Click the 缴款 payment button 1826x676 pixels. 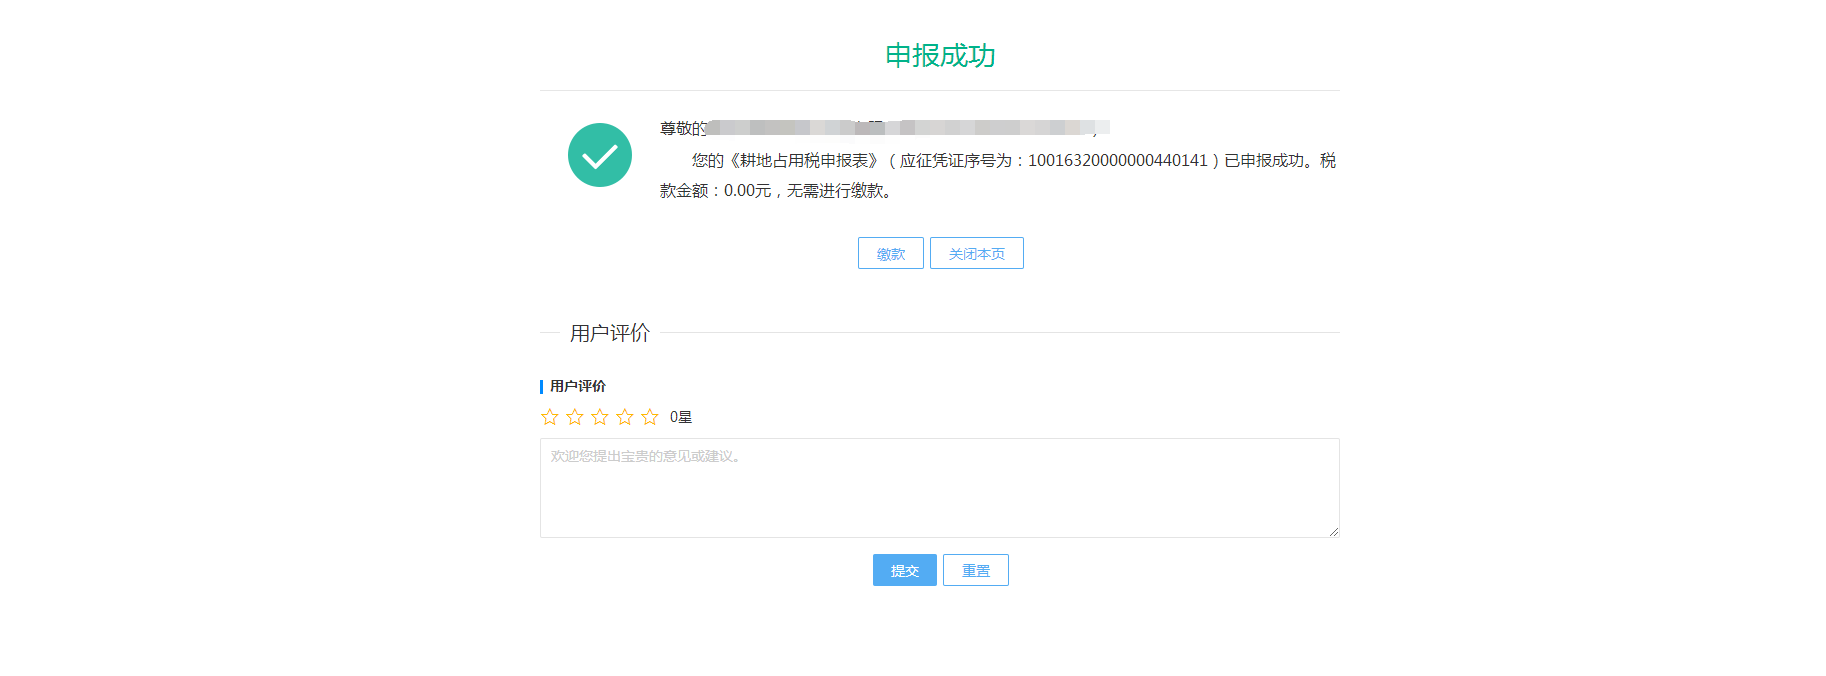tap(890, 253)
